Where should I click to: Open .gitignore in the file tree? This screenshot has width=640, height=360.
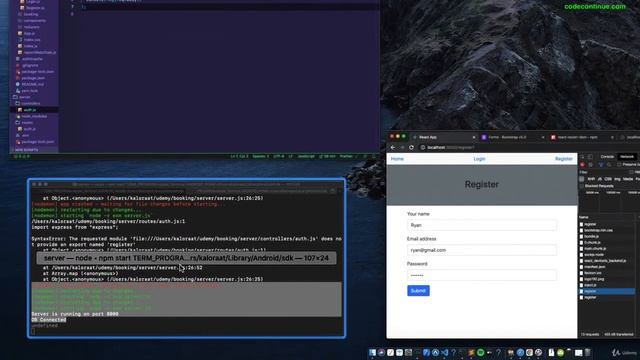coord(30,65)
